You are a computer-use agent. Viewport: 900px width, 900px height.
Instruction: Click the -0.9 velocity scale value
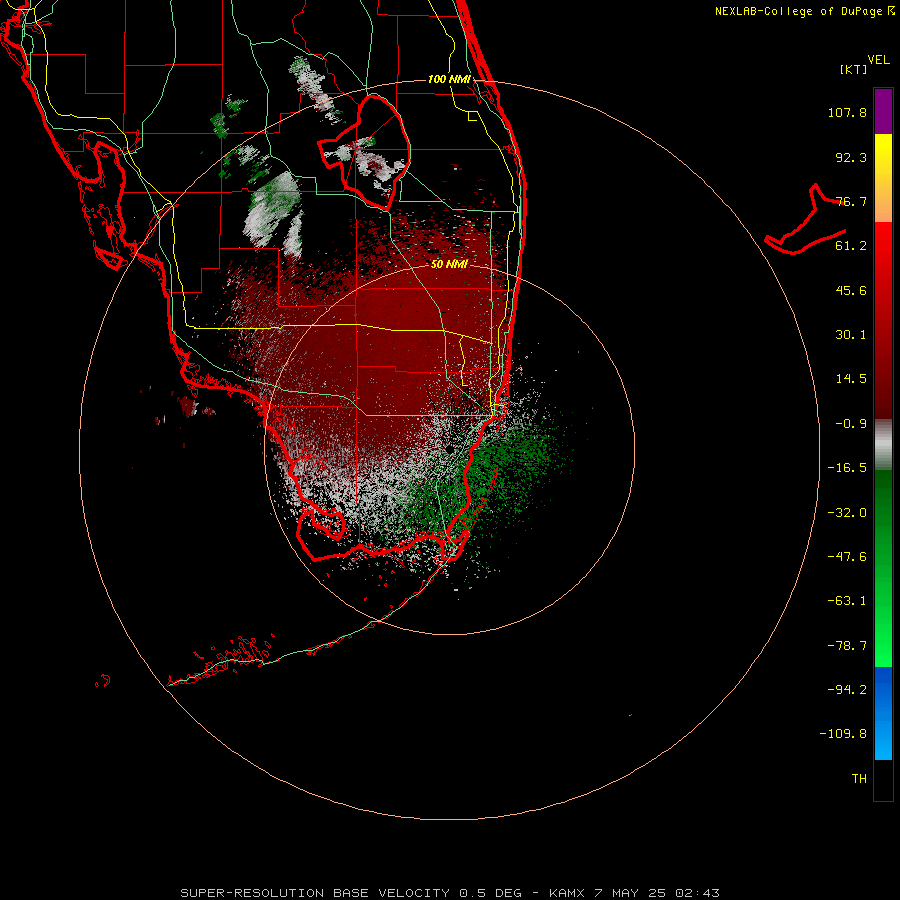click(x=851, y=424)
